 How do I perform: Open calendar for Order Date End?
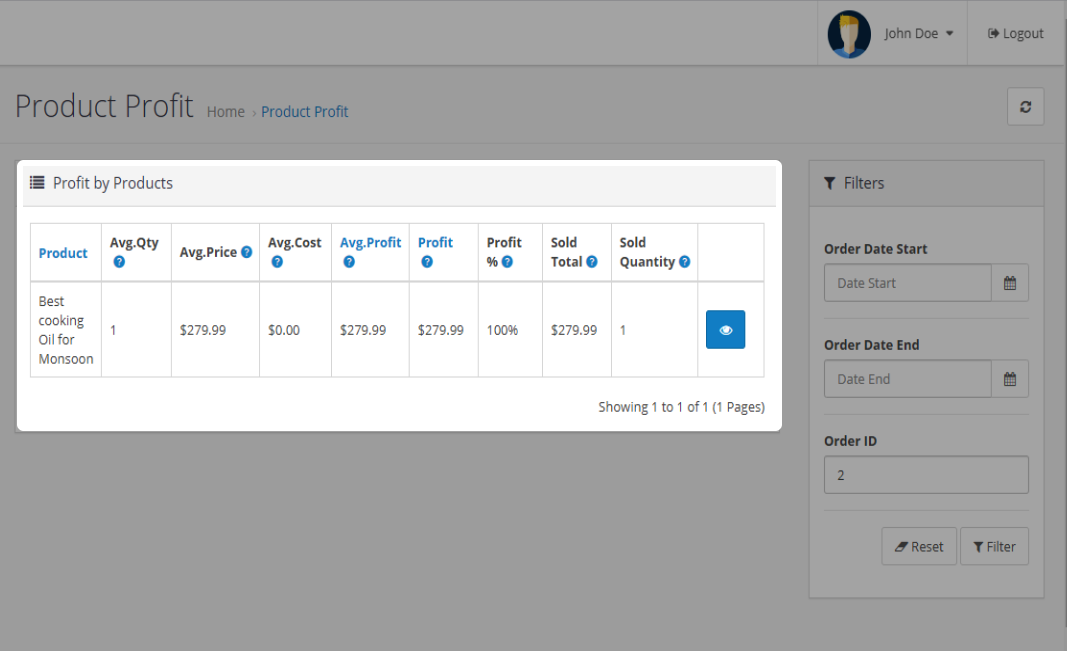pos(1009,379)
